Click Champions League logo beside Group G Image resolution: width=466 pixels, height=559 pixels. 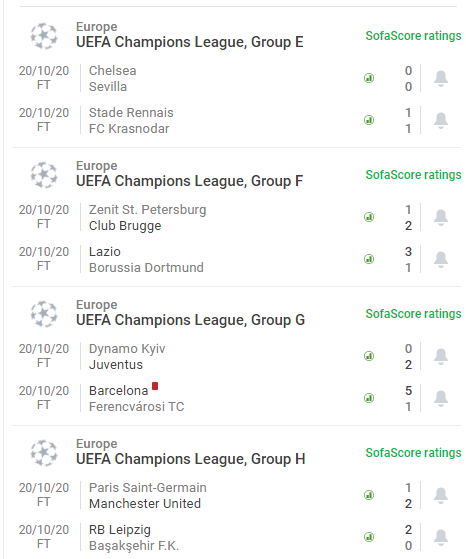point(43,314)
